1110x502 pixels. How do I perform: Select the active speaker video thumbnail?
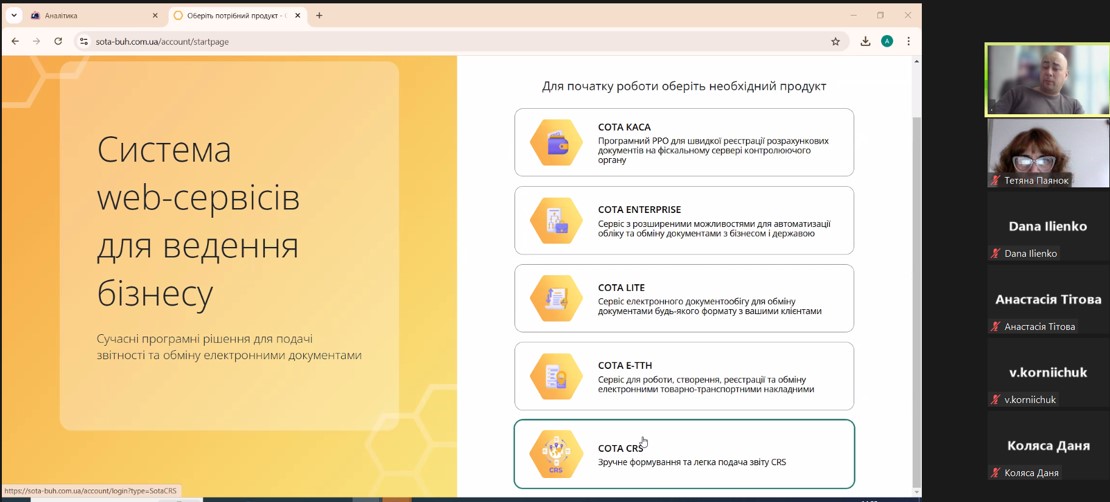tap(1048, 79)
